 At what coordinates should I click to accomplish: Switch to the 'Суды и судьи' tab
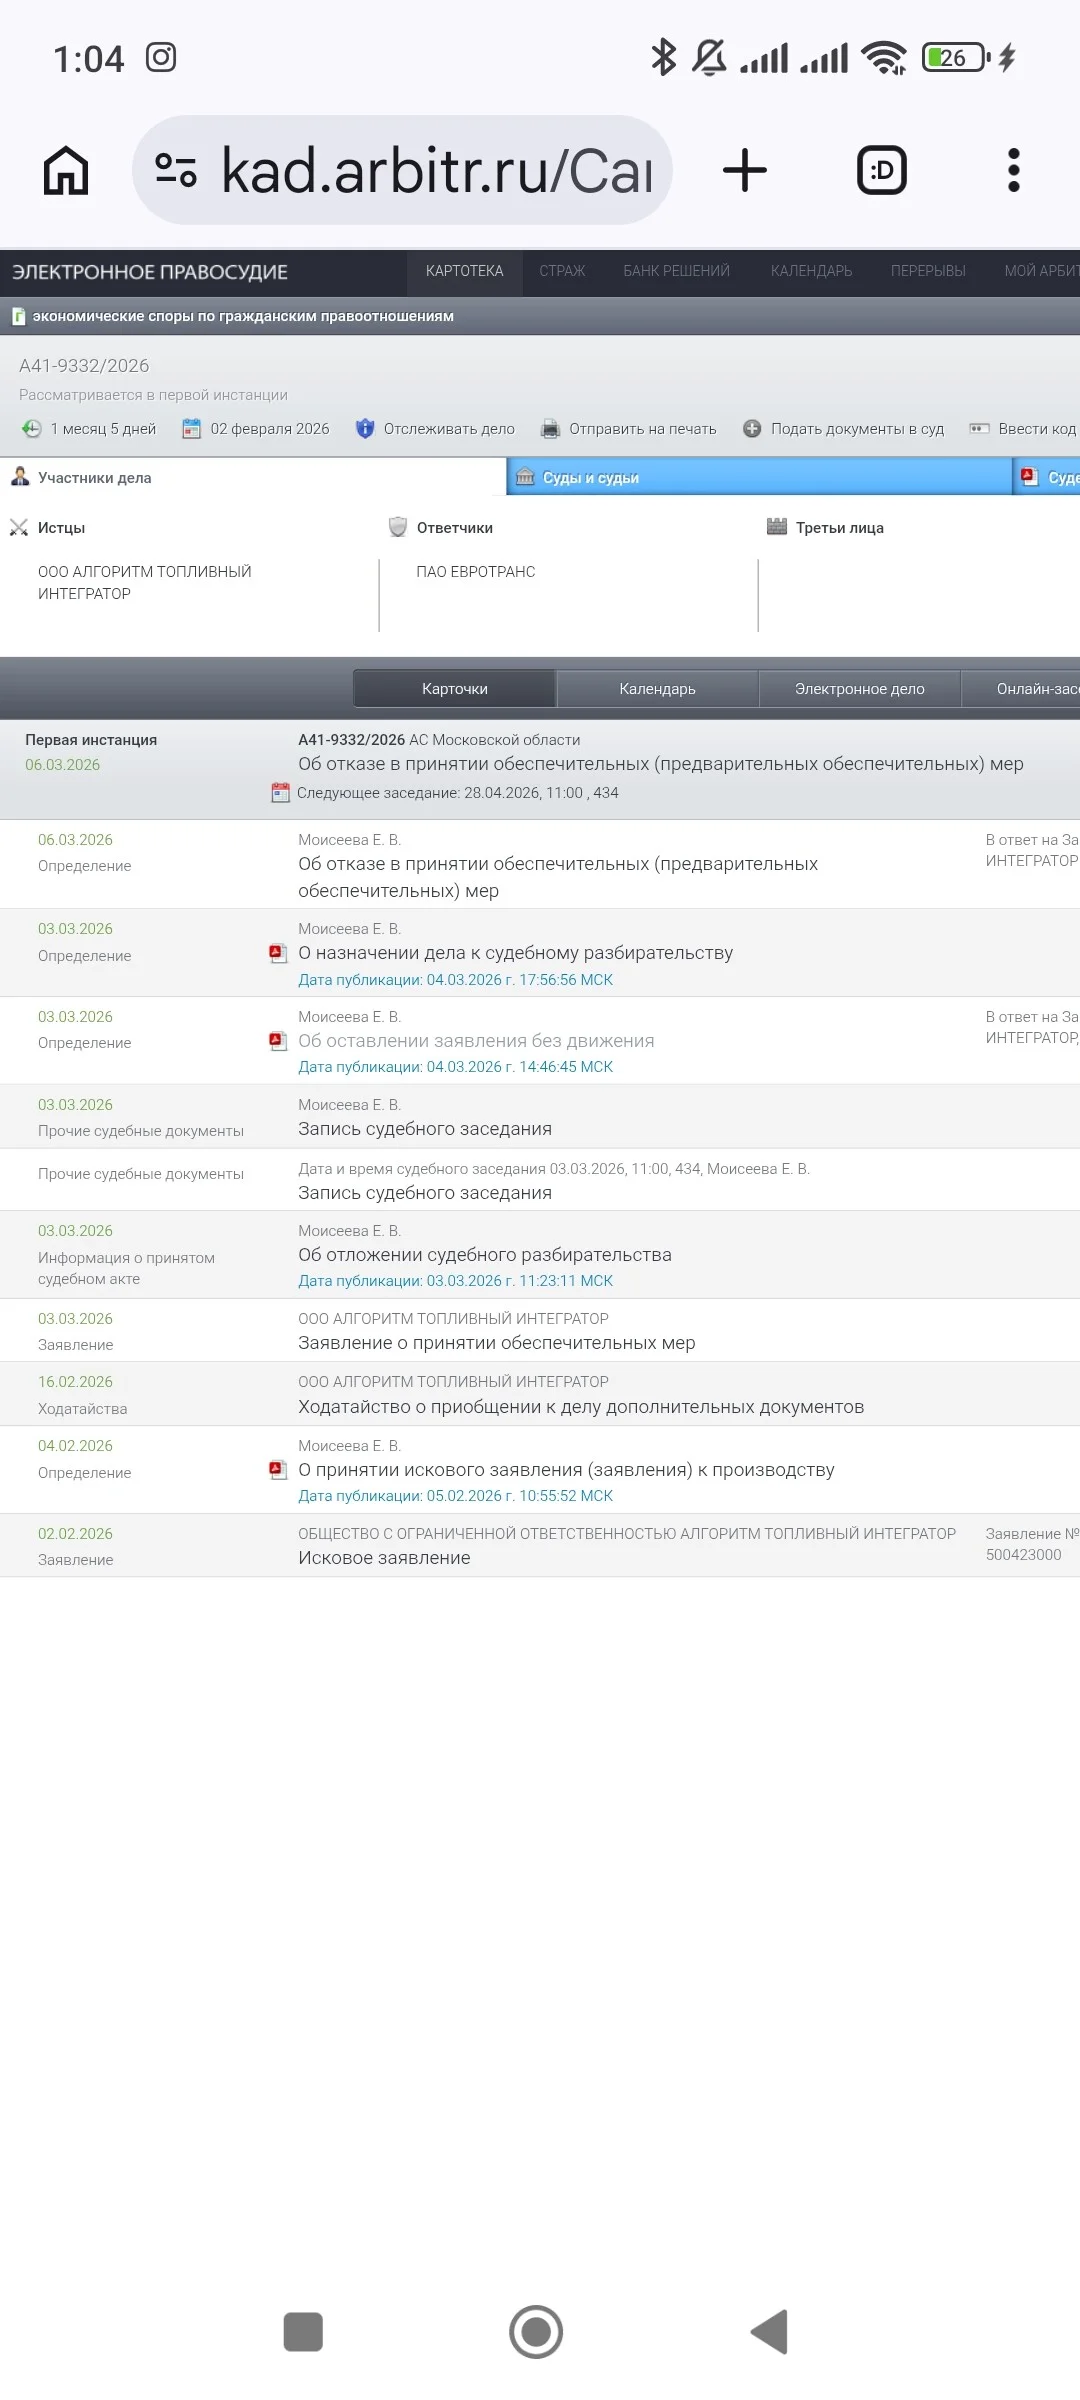click(x=760, y=478)
